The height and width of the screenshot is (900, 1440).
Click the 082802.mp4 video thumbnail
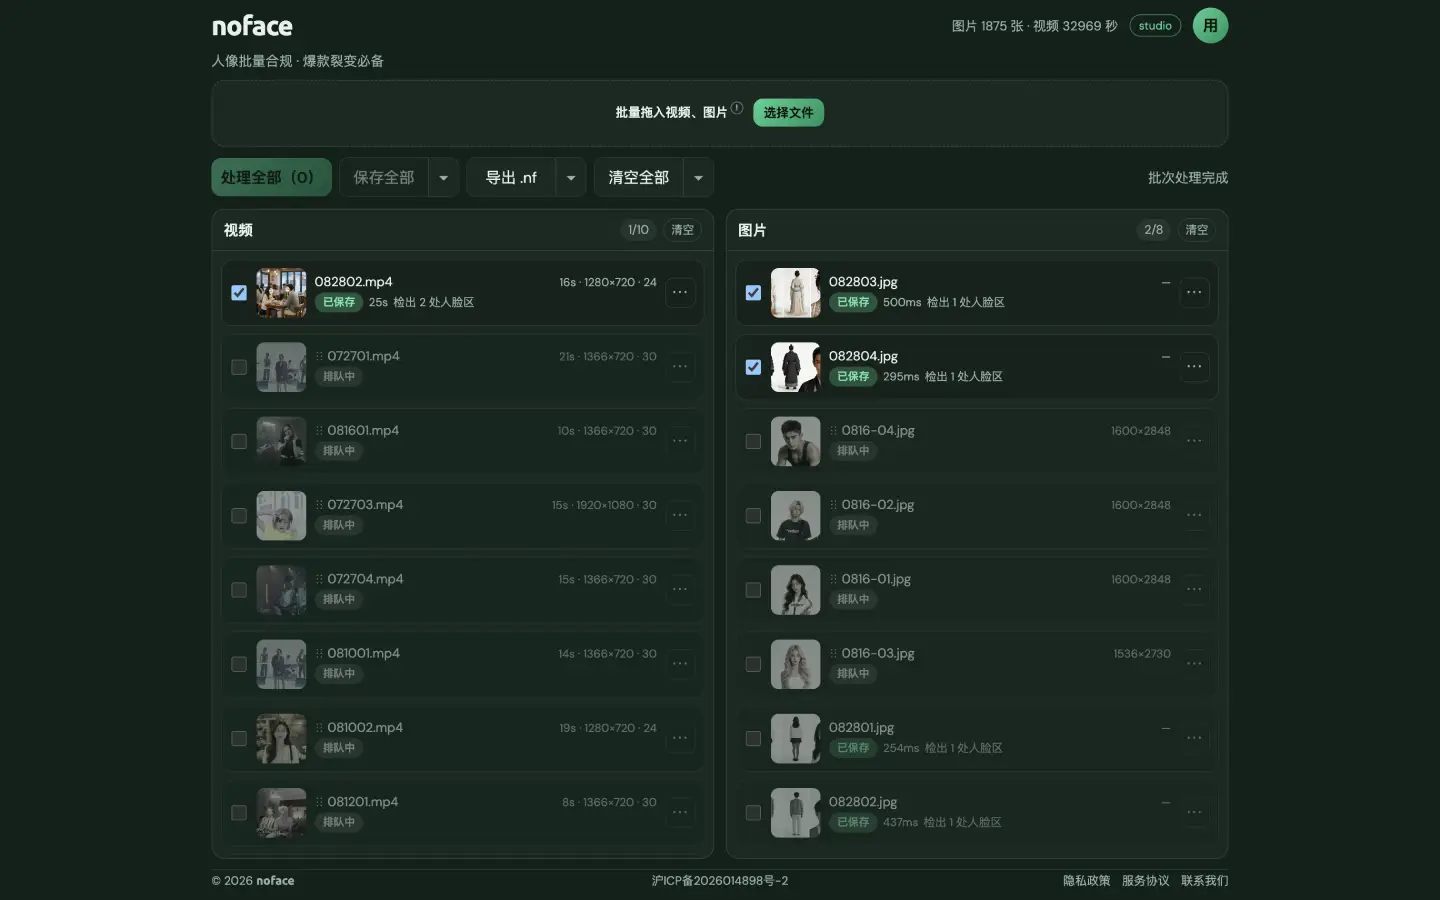(x=281, y=293)
